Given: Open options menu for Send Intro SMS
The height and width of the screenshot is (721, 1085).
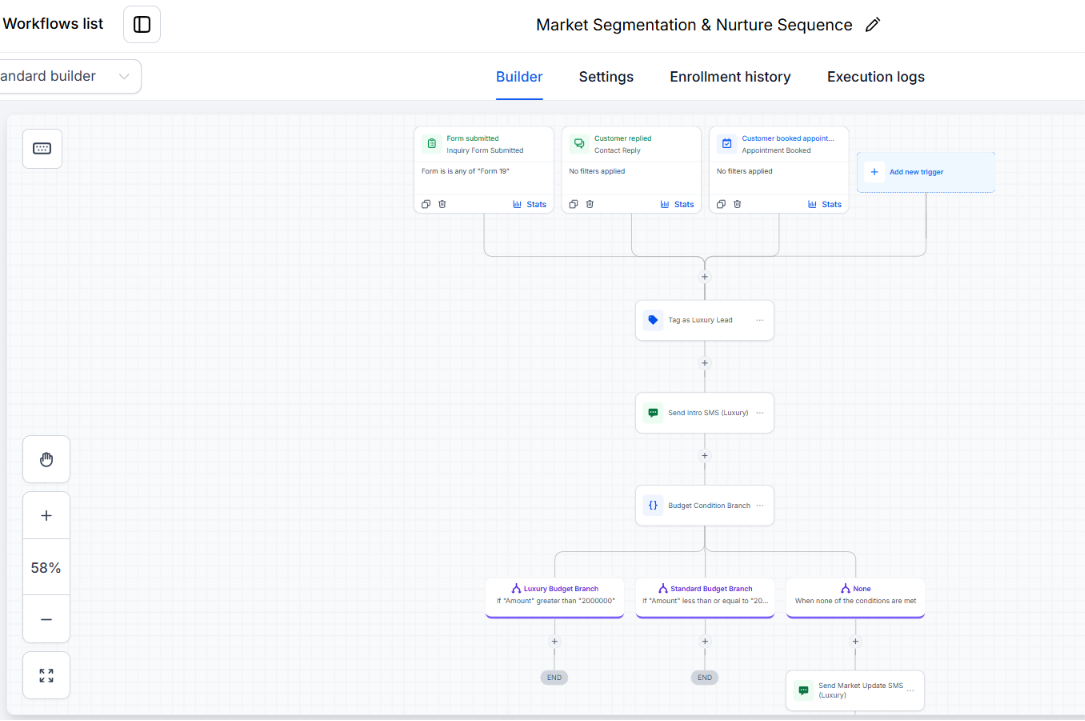Looking at the screenshot, I should 760,412.
